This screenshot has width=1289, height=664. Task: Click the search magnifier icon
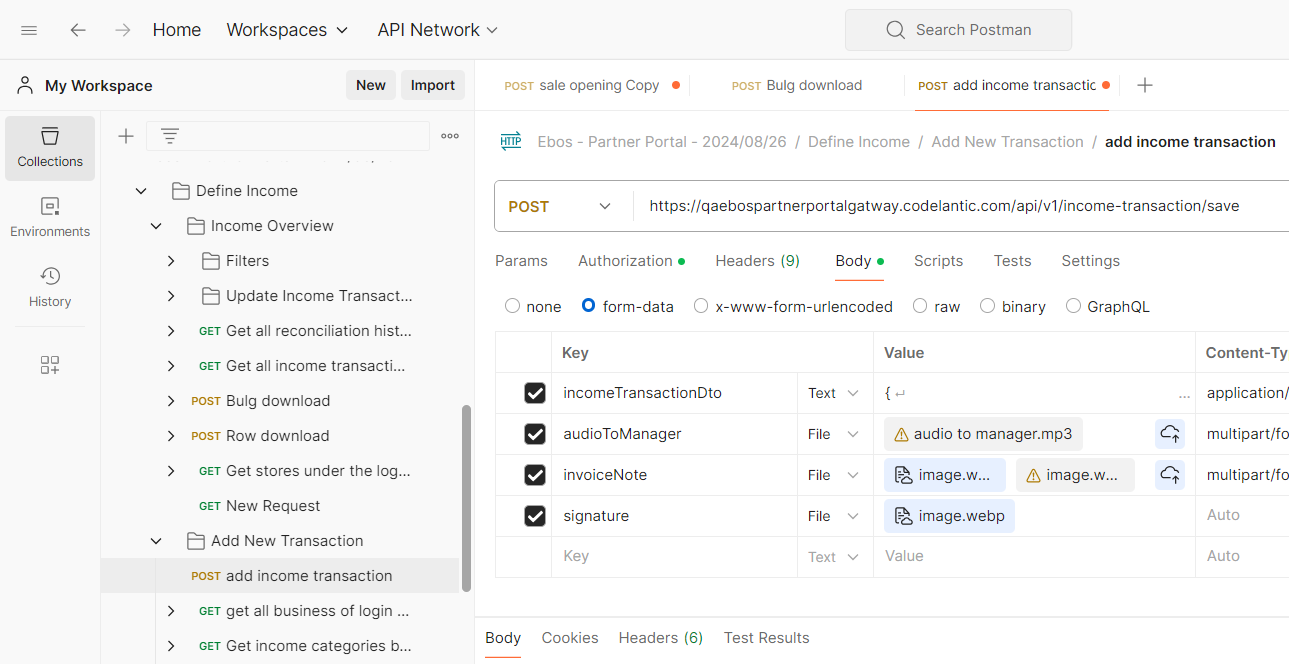895,30
